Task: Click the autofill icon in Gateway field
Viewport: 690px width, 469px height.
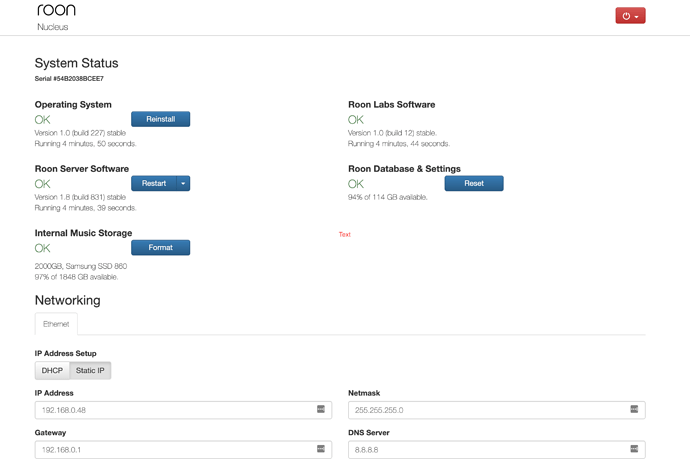Action: click(x=321, y=449)
